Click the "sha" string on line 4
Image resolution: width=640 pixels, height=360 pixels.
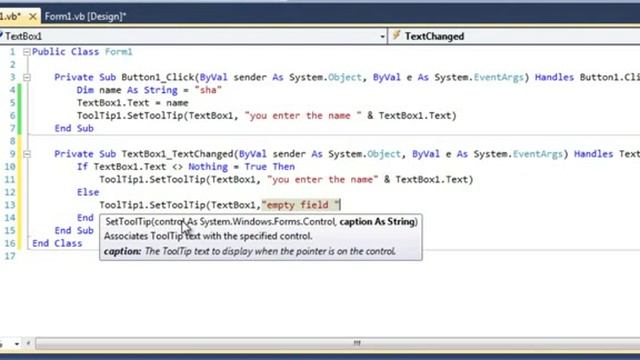[x=208, y=90]
